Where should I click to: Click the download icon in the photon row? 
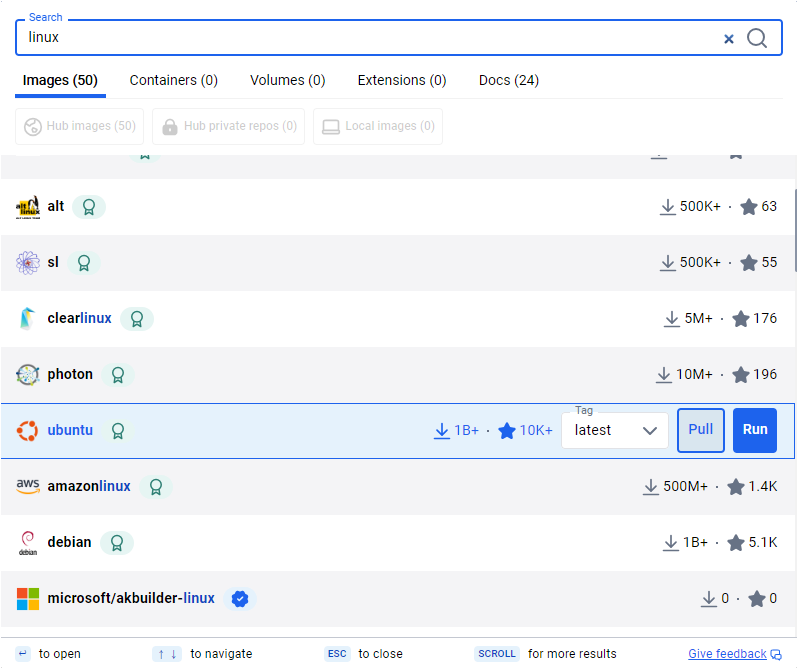[664, 375]
